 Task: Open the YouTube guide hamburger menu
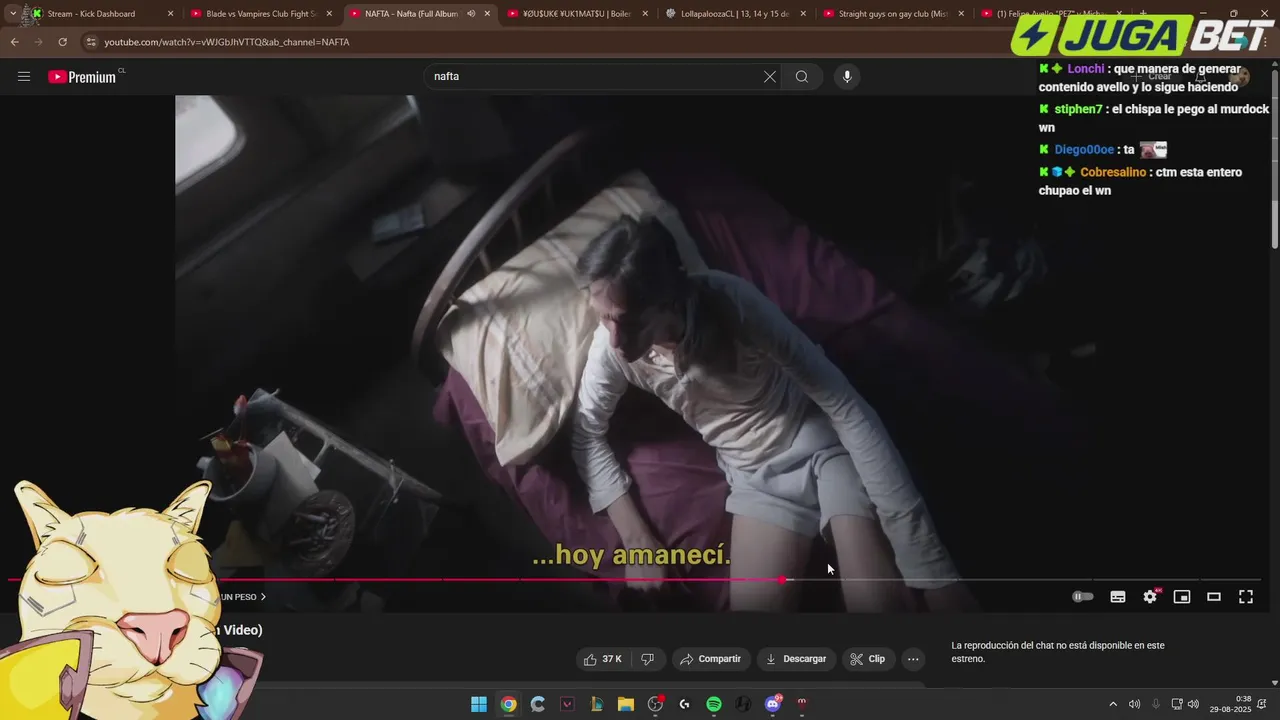[24, 77]
